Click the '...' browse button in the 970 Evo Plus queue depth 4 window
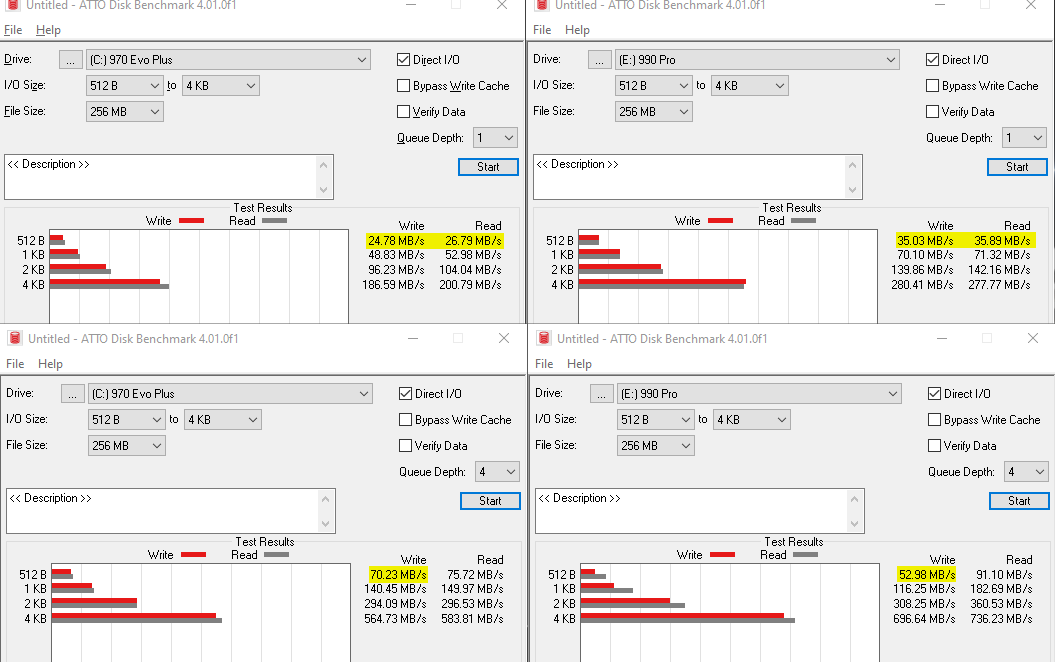Screen dimensions: 1055x662 (x=72, y=394)
